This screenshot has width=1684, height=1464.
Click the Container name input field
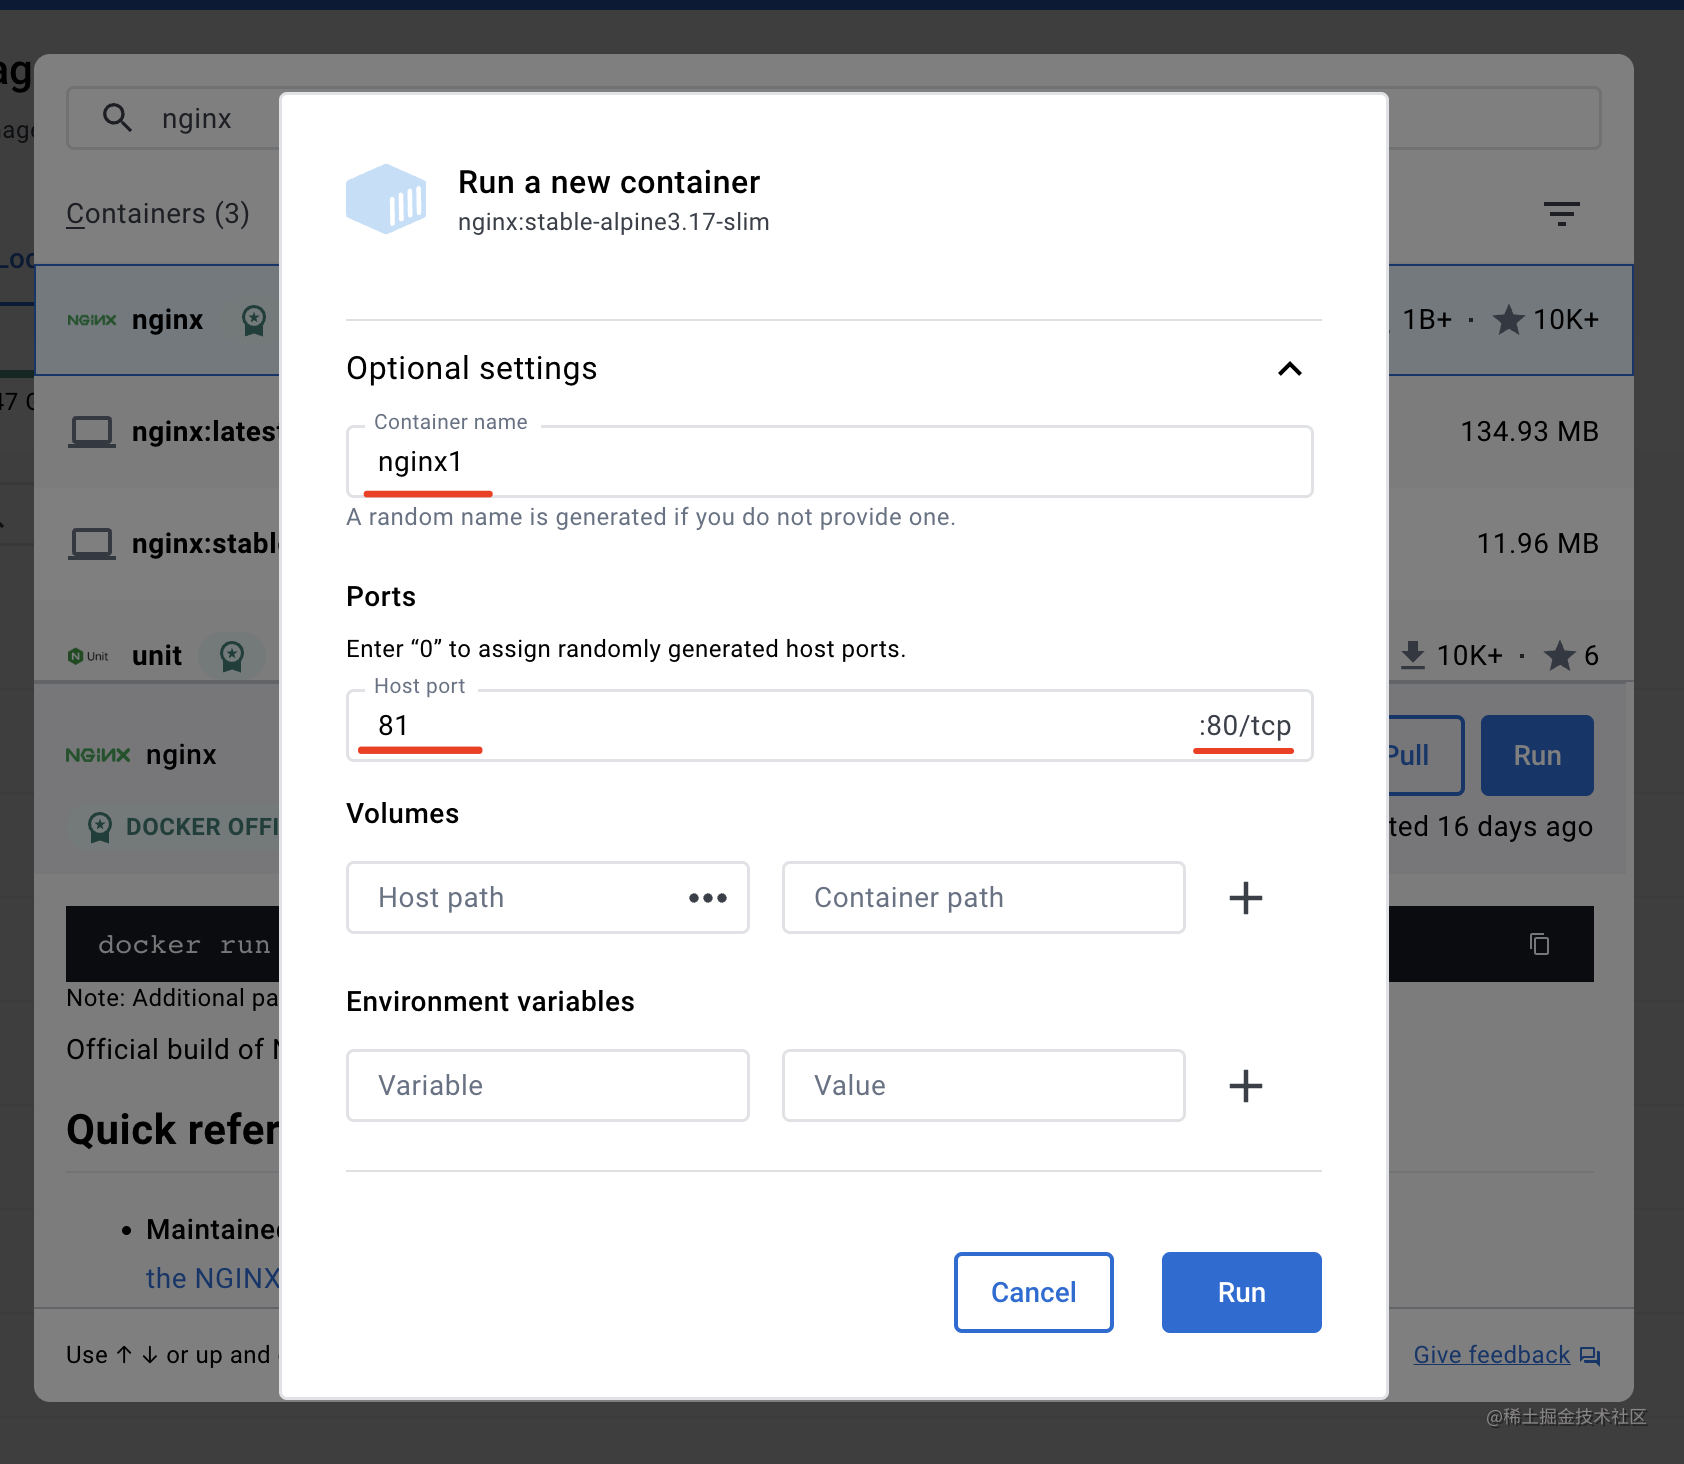coord(828,462)
